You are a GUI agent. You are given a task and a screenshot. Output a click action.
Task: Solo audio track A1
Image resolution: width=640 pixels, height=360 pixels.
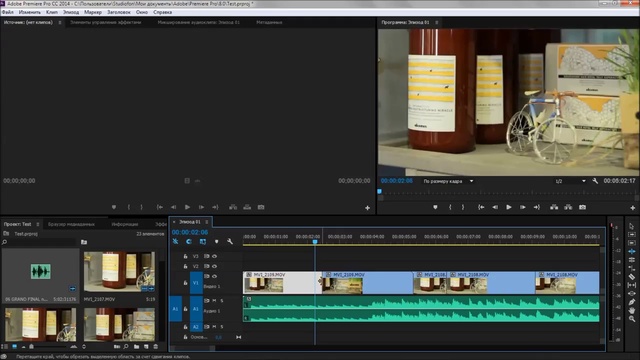click(222, 300)
